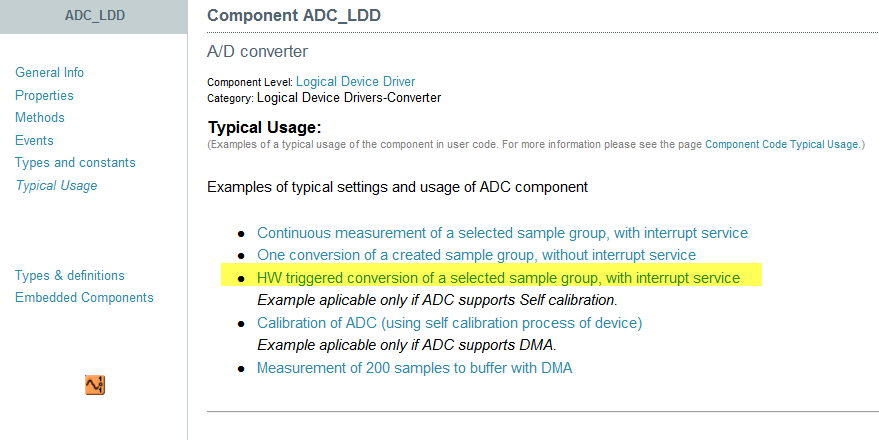Screen dimensions: 879x440
Task: Click the Logical Device Driver component level link
Action: pyautogui.click(x=355, y=82)
